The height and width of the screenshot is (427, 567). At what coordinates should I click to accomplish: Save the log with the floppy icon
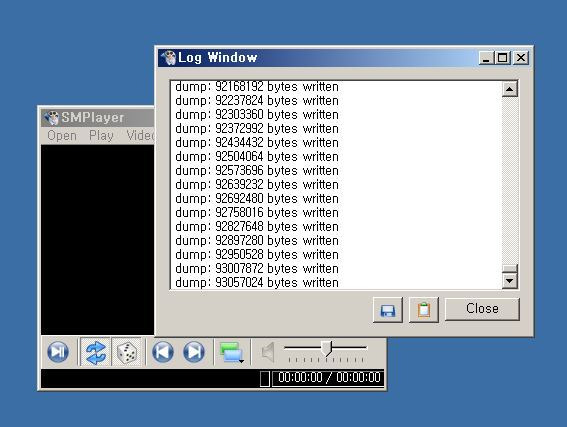(x=388, y=310)
